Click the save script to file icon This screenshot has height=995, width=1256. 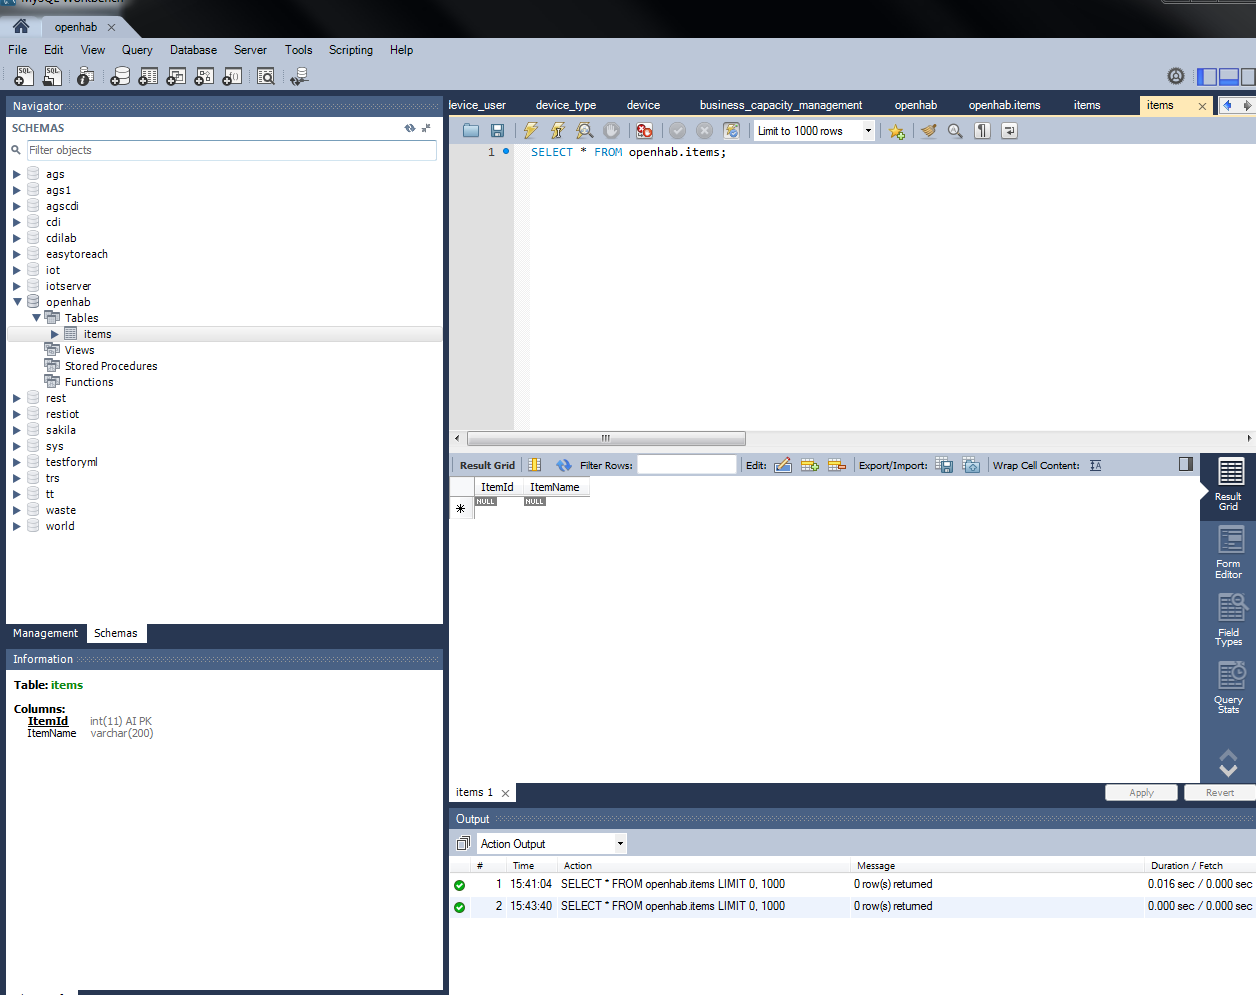tap(497, 131)
